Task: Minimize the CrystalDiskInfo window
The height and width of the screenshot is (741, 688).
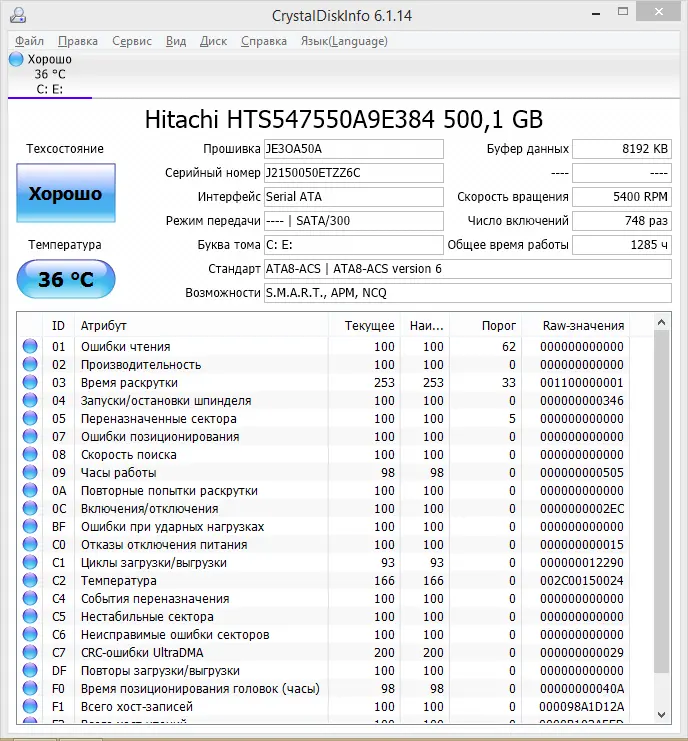Action: click(596, 14)
